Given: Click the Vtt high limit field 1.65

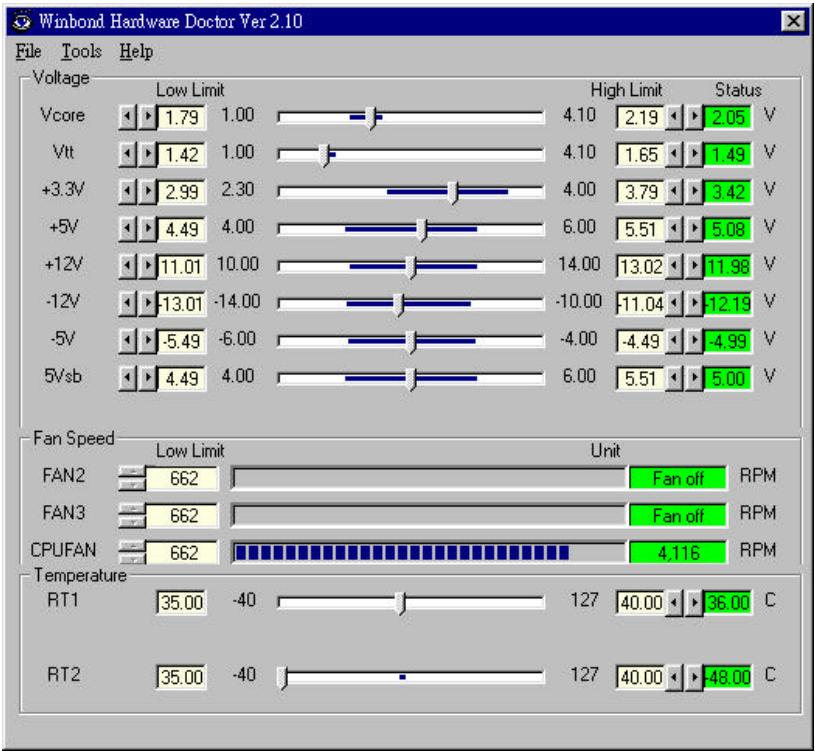Looking at the screenshot, I should (x=640, y=155).
